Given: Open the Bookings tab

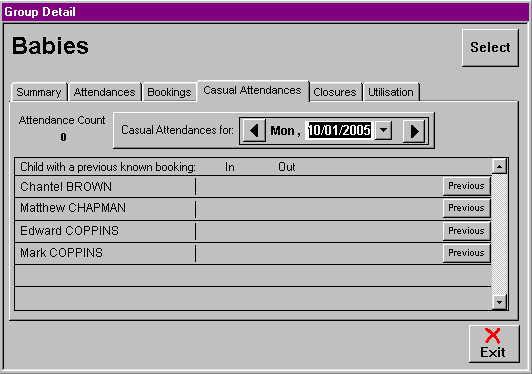Looking at the screenshot, I should (169, 92).
